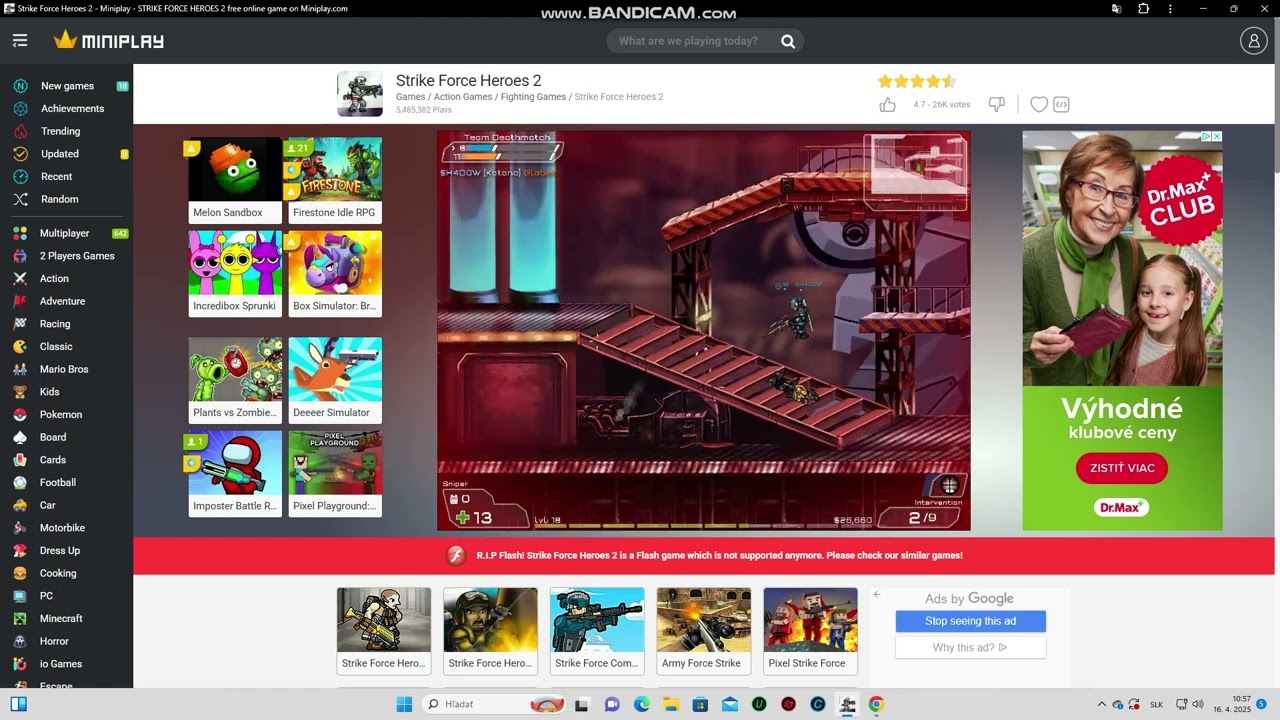Open Melon Sandbox game thumbnail
The width and height of the screenshot is (1280, 720).
pyautogui.click(x=235, y=180)
